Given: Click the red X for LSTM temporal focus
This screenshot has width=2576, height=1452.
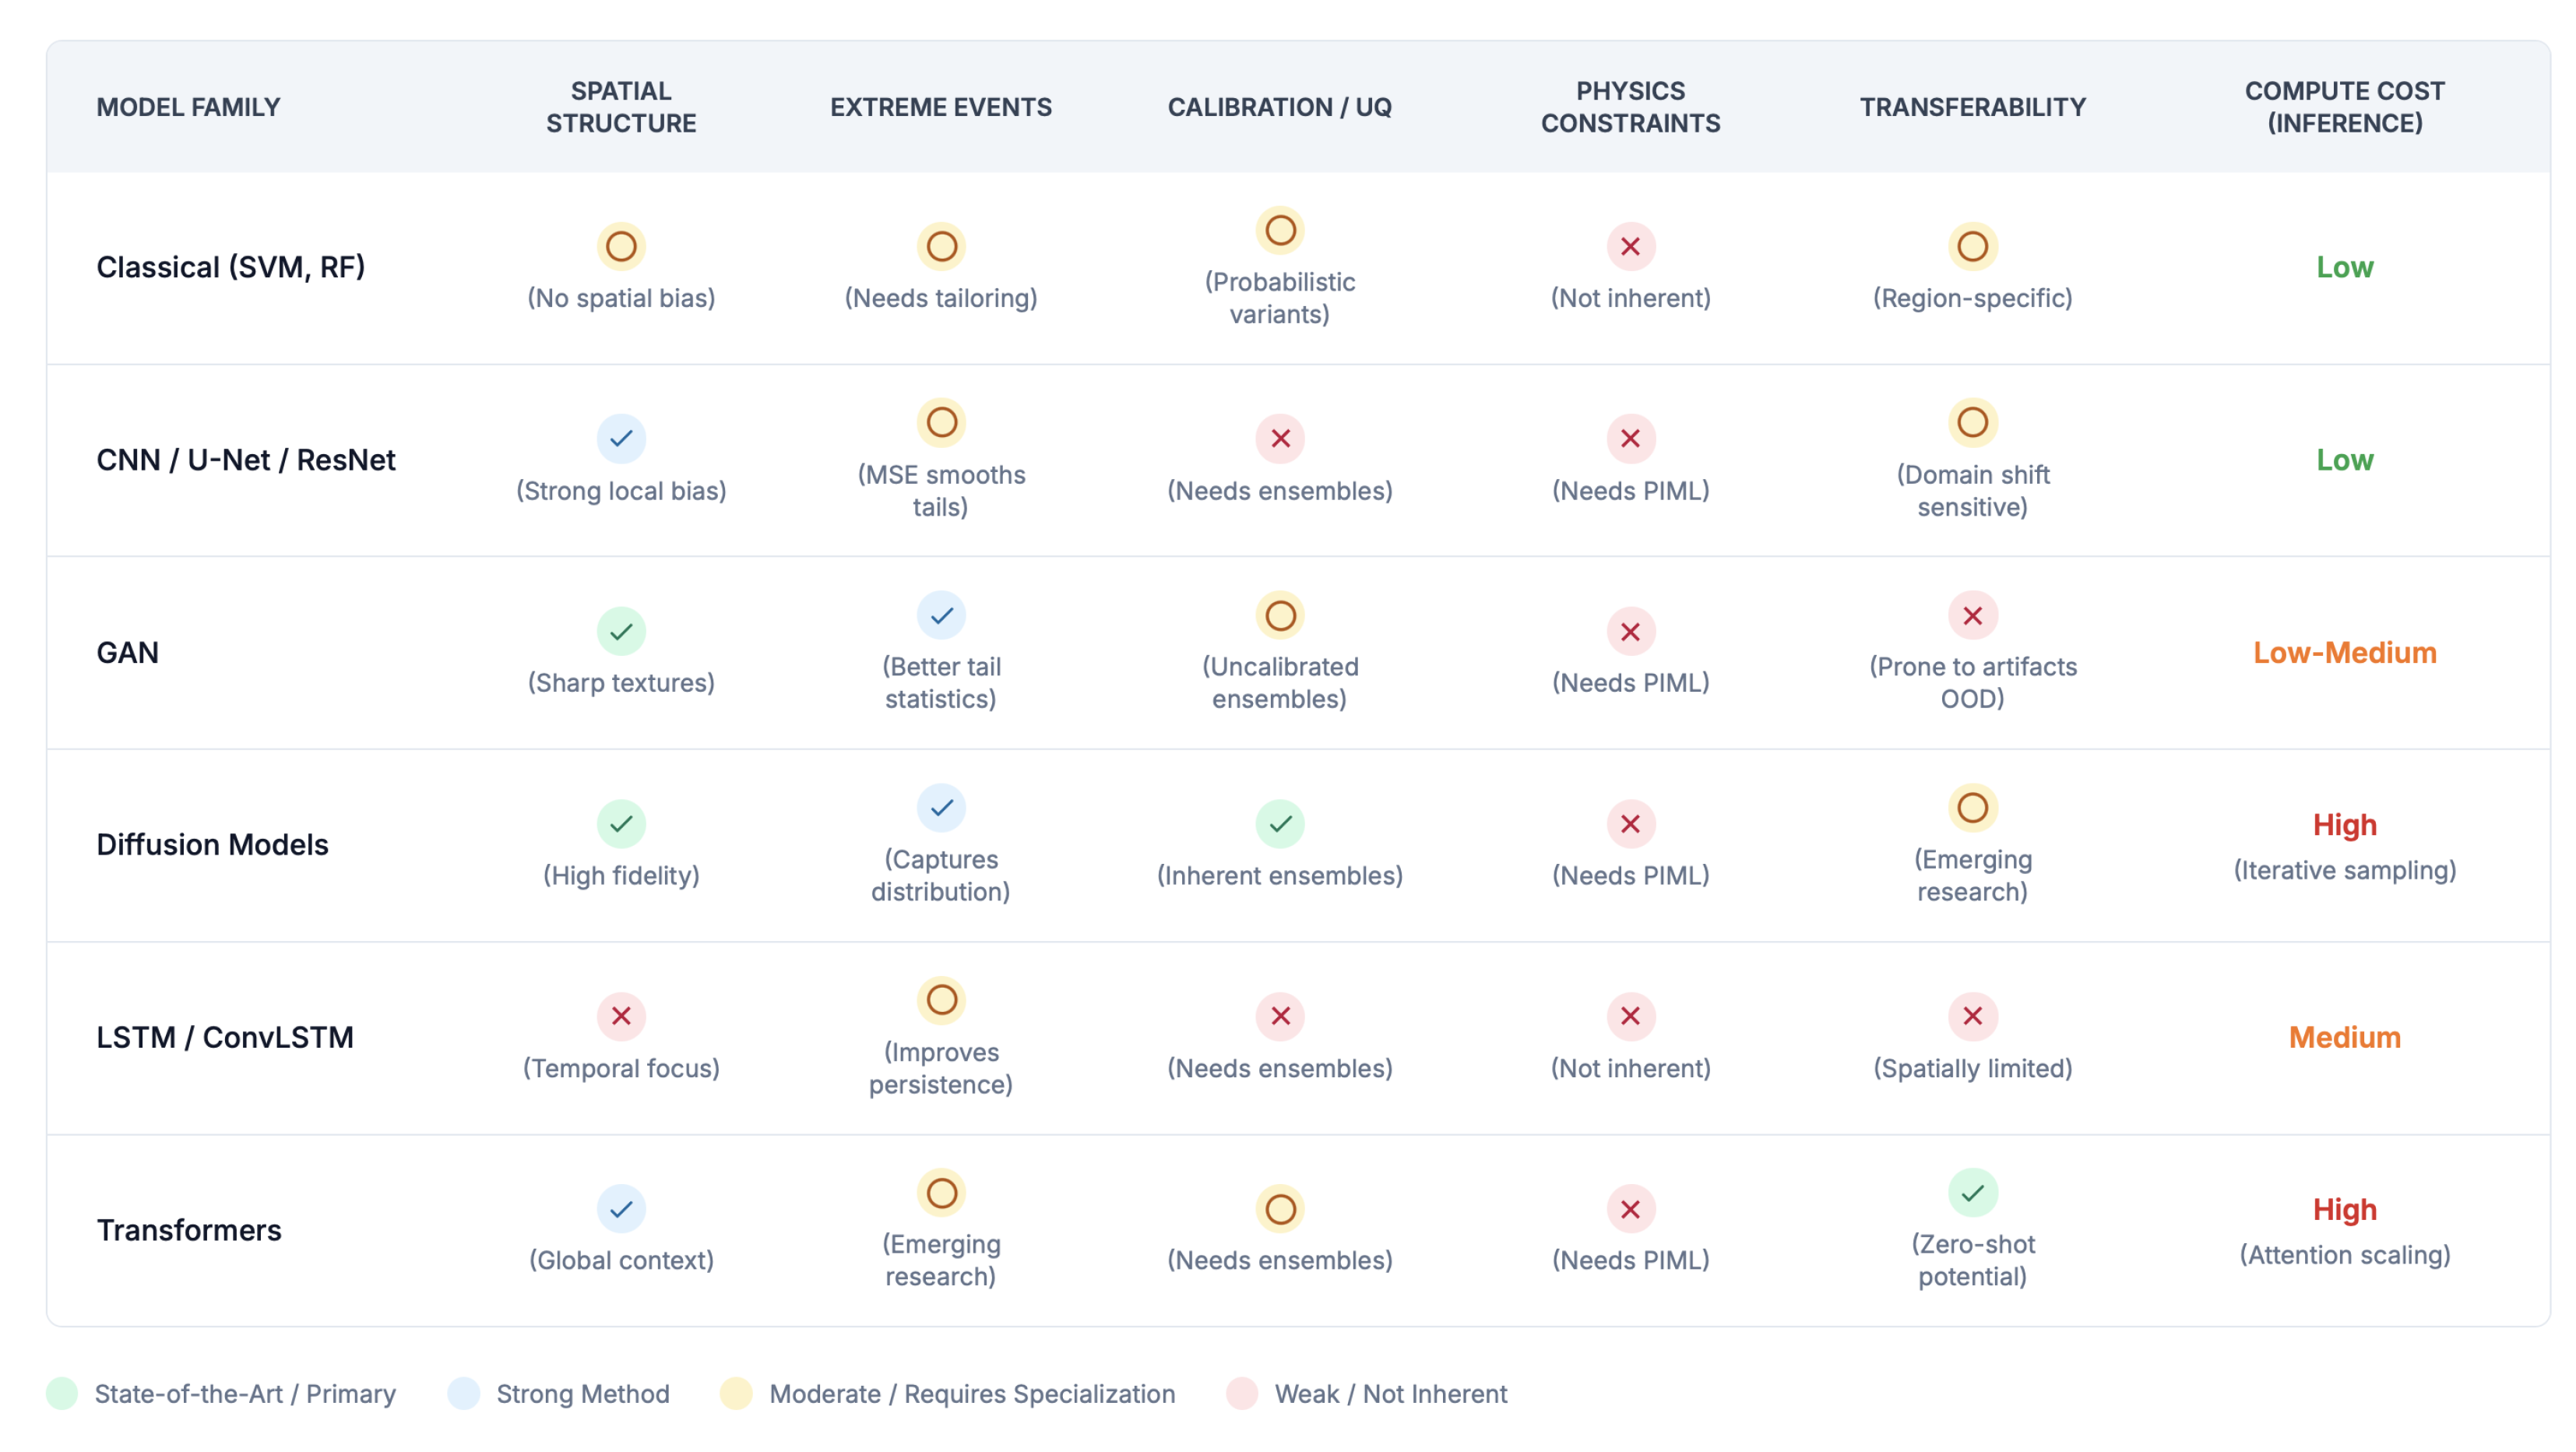Looking at the screenshot, I should 621,1016.
